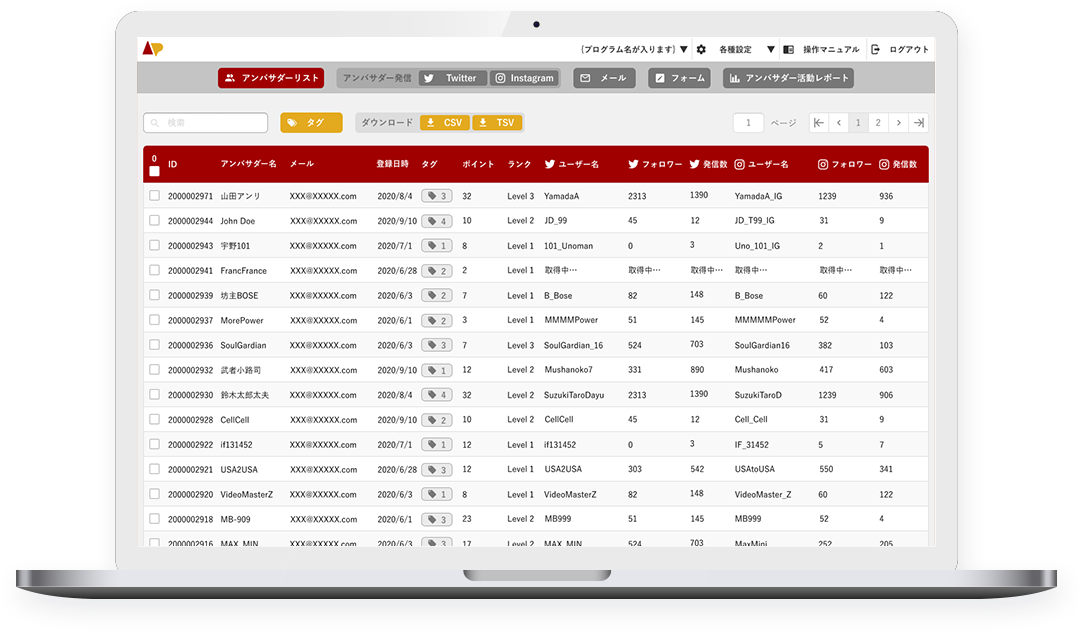Click the search (検索) input field

pos(206,123)
